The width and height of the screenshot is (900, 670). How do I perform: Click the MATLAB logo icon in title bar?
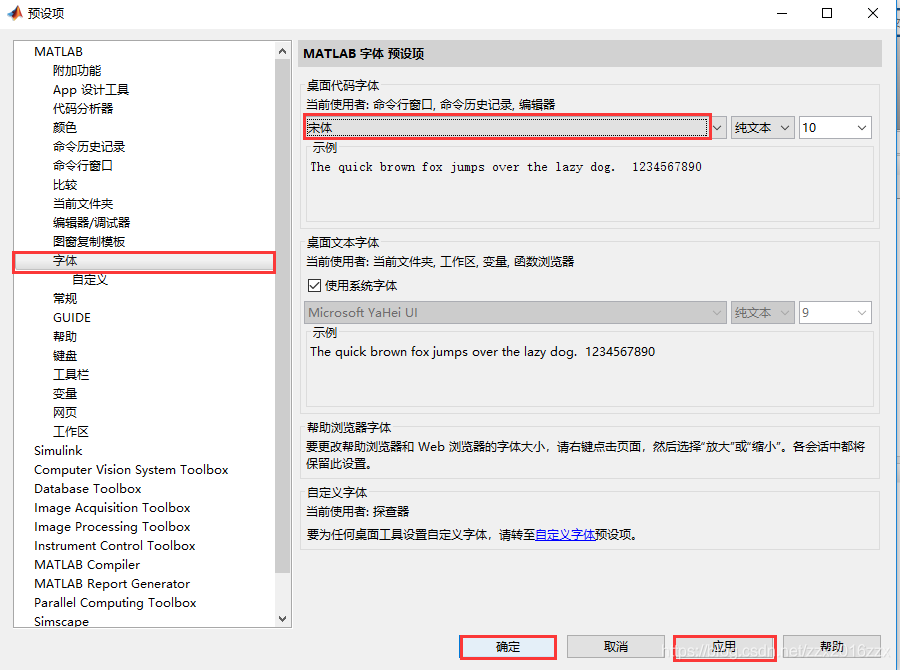point(15,14)
